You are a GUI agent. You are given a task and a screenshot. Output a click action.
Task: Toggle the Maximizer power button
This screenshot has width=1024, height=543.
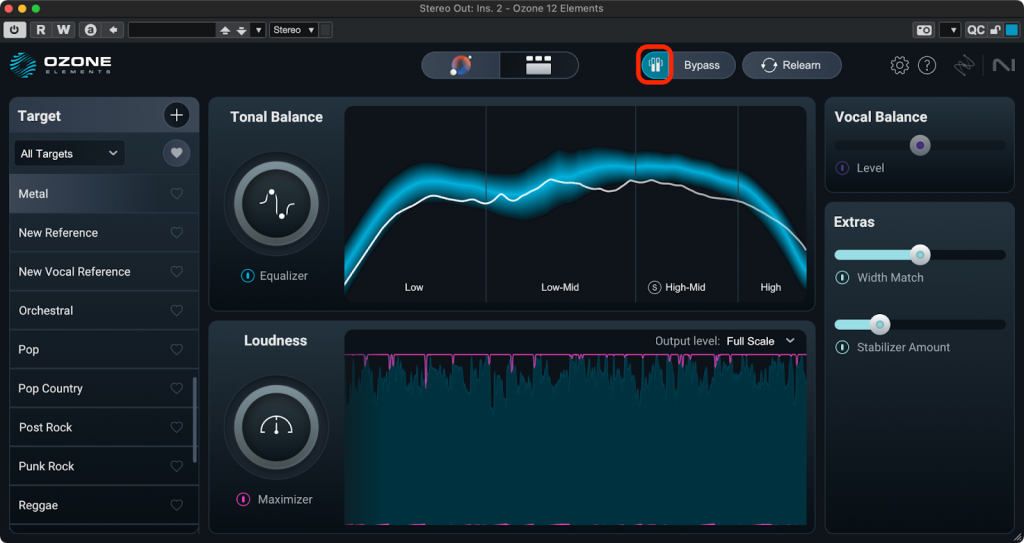pos(243,499)
